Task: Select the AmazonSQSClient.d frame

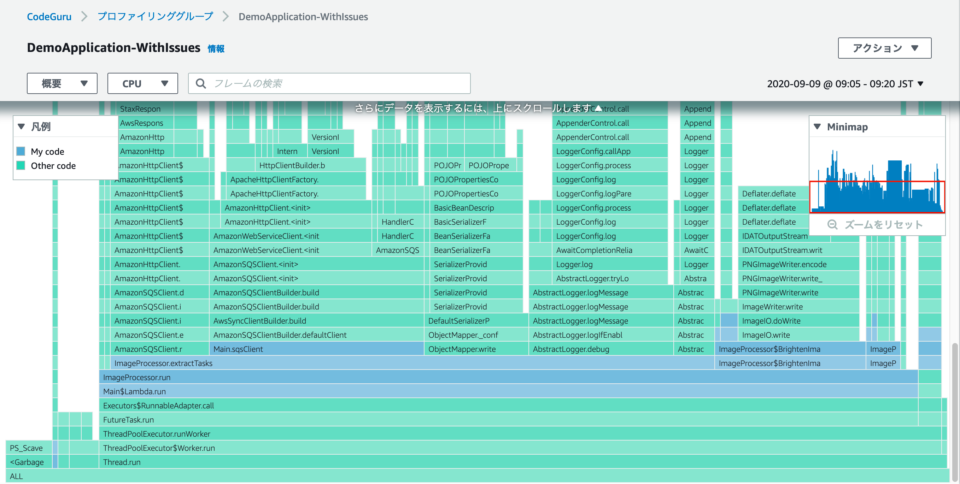Action: point(160,293)
